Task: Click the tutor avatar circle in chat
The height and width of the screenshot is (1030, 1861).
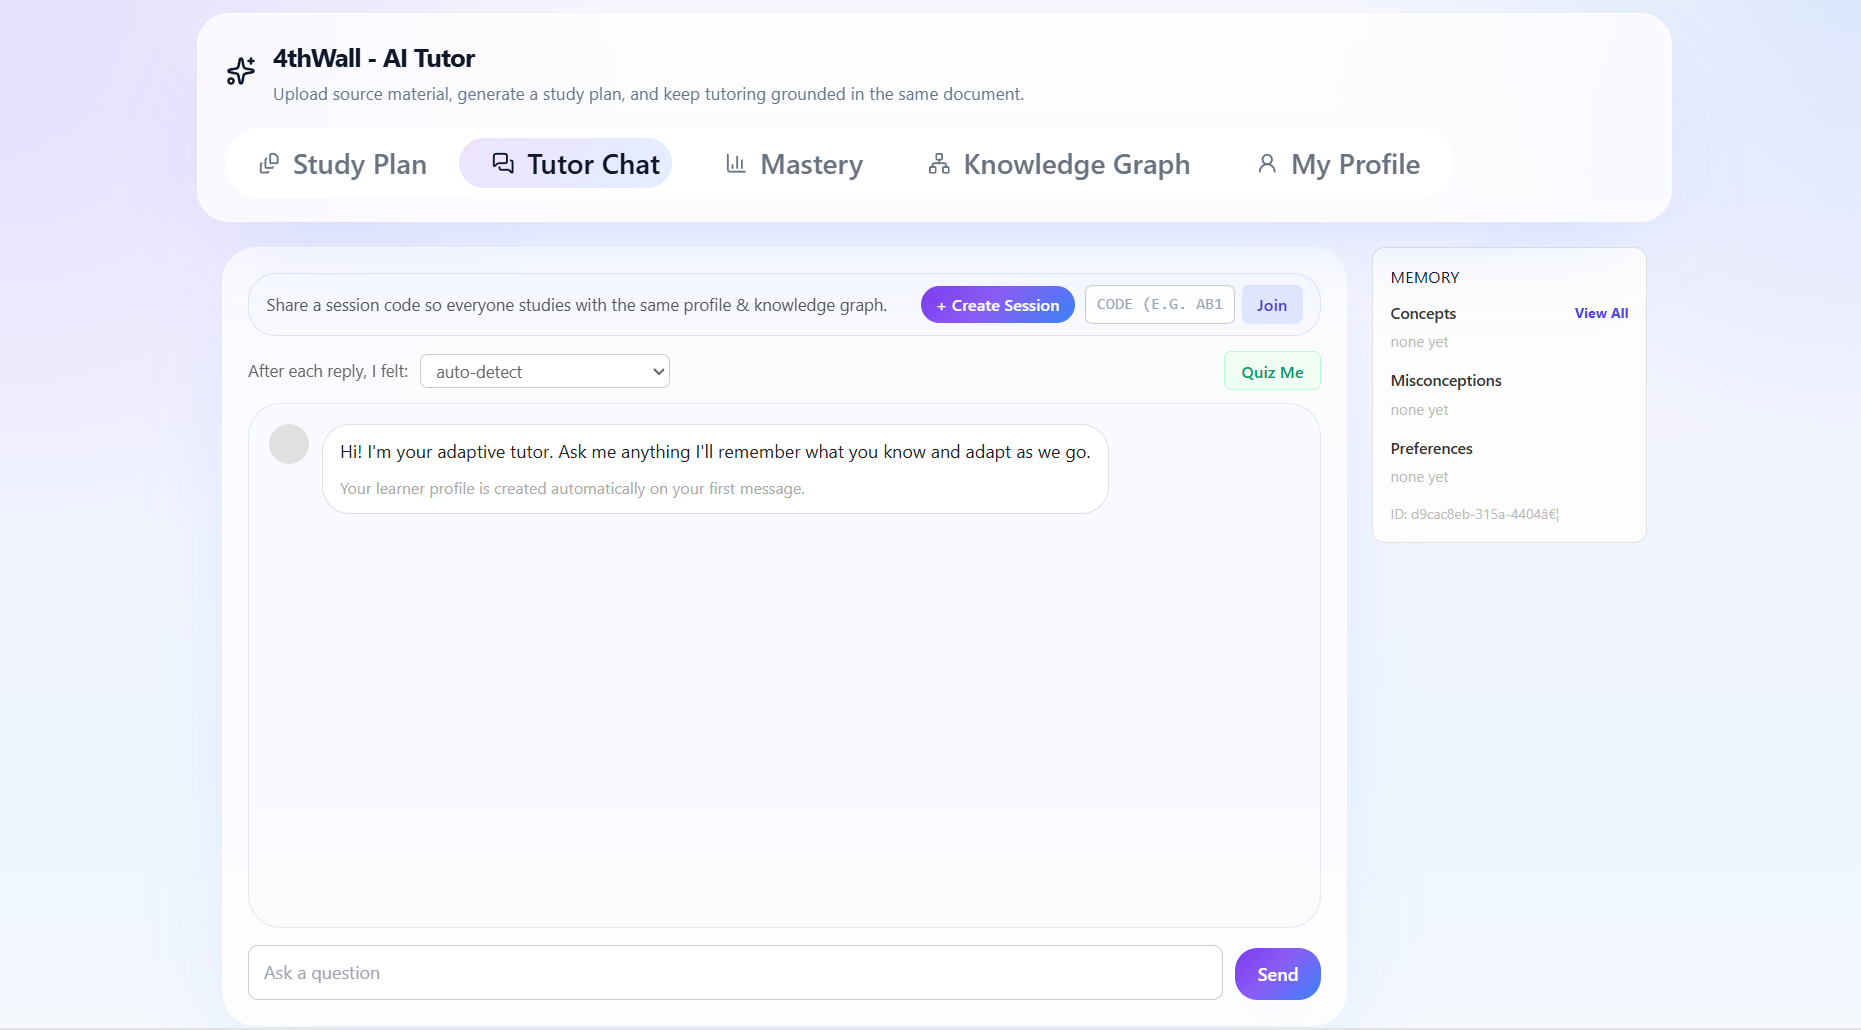Action: (x=289, y=444)
